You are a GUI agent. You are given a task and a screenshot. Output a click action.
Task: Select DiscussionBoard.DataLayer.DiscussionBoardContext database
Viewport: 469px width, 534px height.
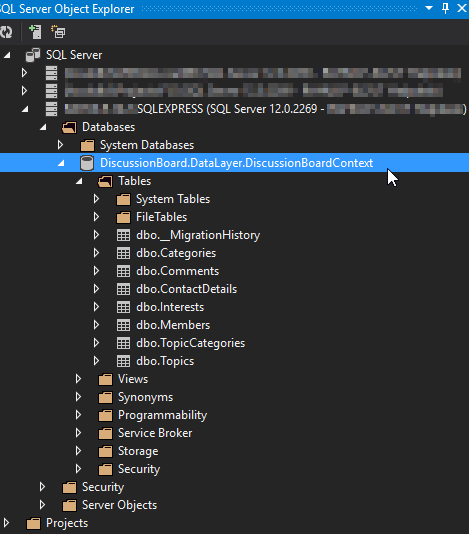[236, 163]
